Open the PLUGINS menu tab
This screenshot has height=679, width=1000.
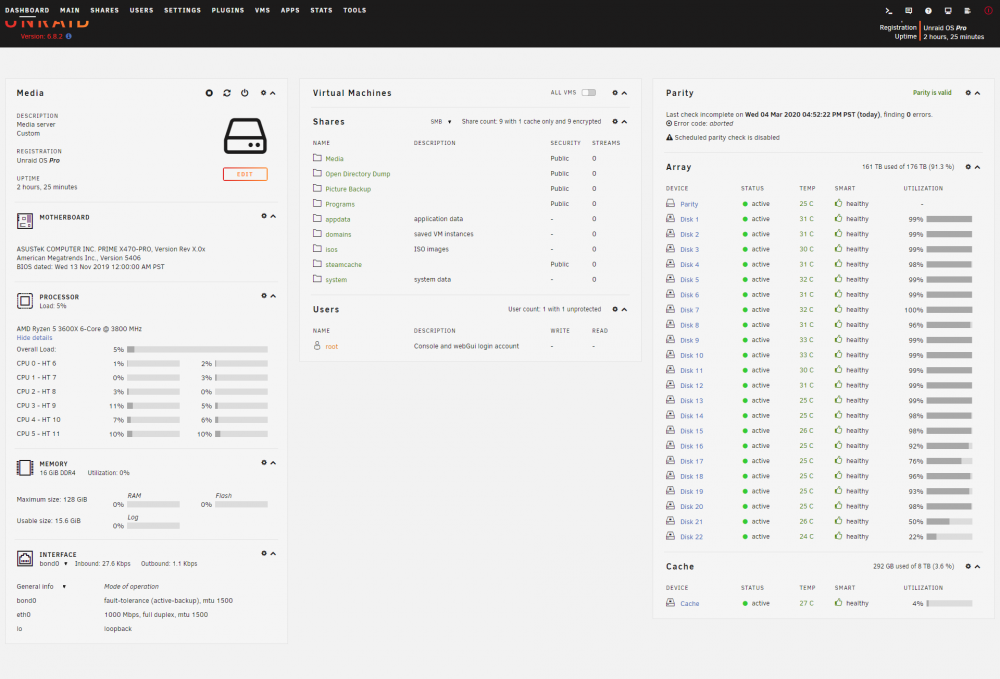coord(228,10)
